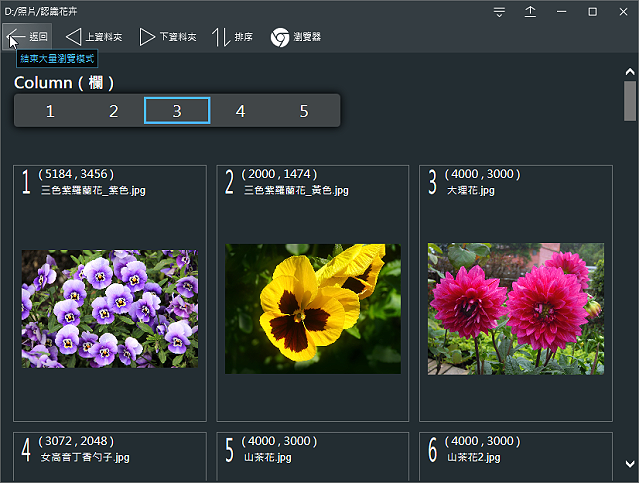The image size is (639, 483).
Task: Open the title bar menu lines icon
Action: [x=499, y=12]
